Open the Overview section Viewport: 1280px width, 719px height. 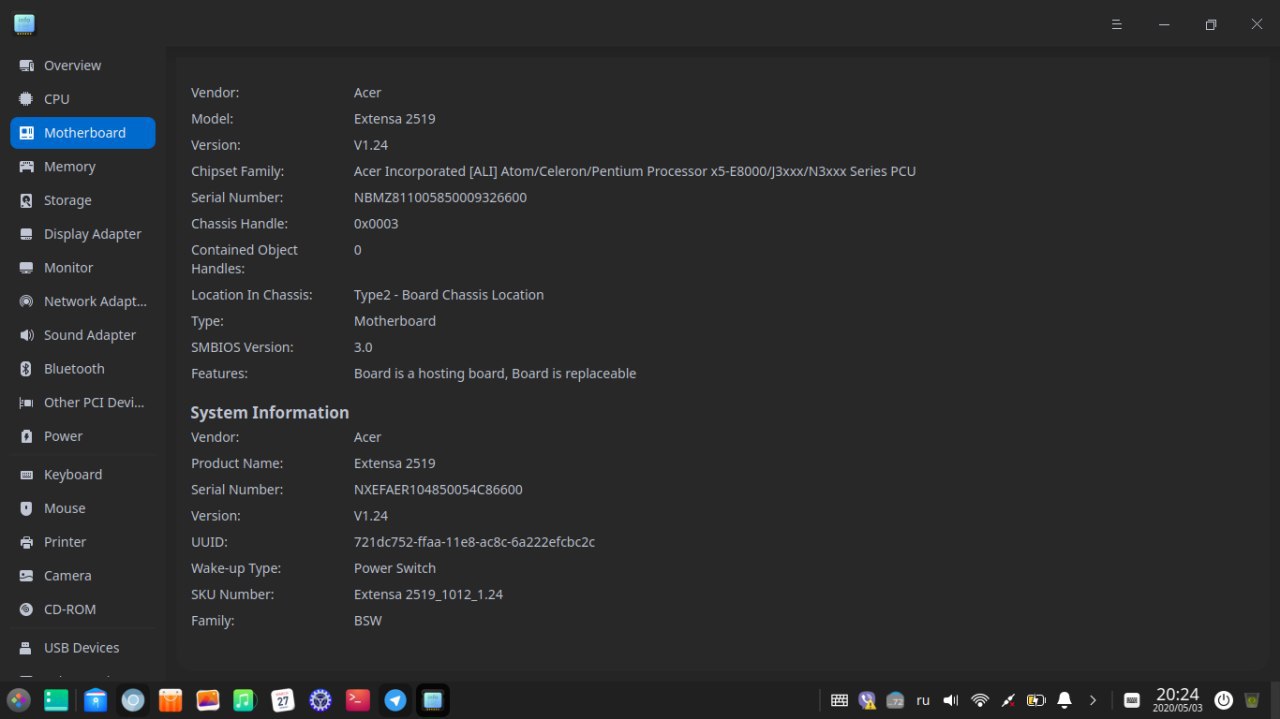click(x=83, y=65)
